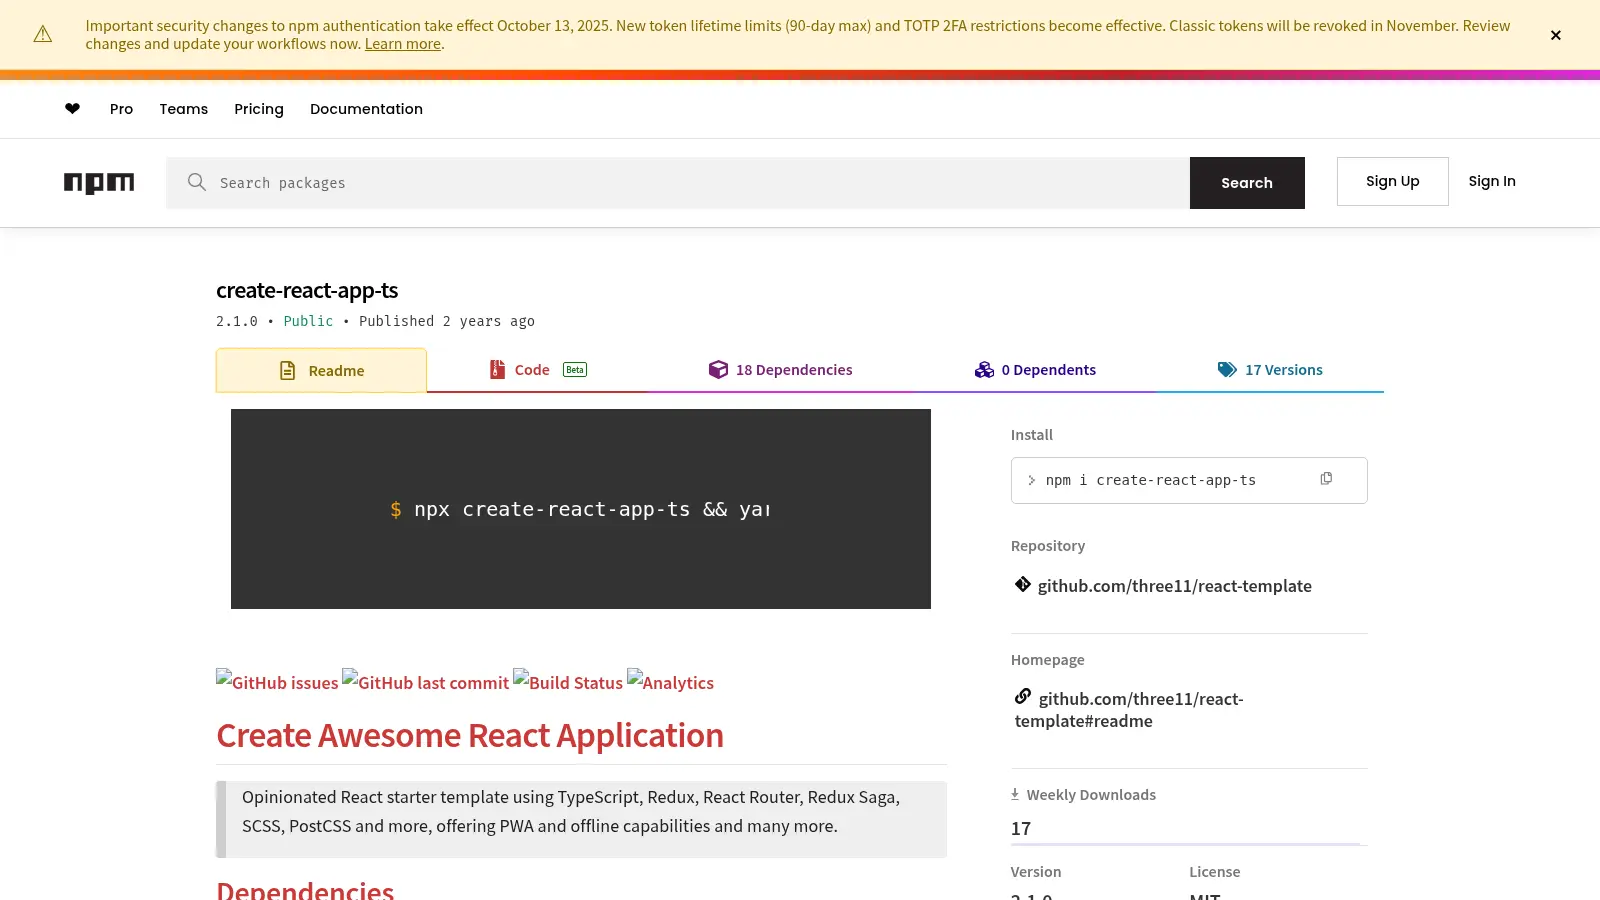Click the Create Awesome React Application heading
Screen dimensions: 1600x900
(470, 736)
